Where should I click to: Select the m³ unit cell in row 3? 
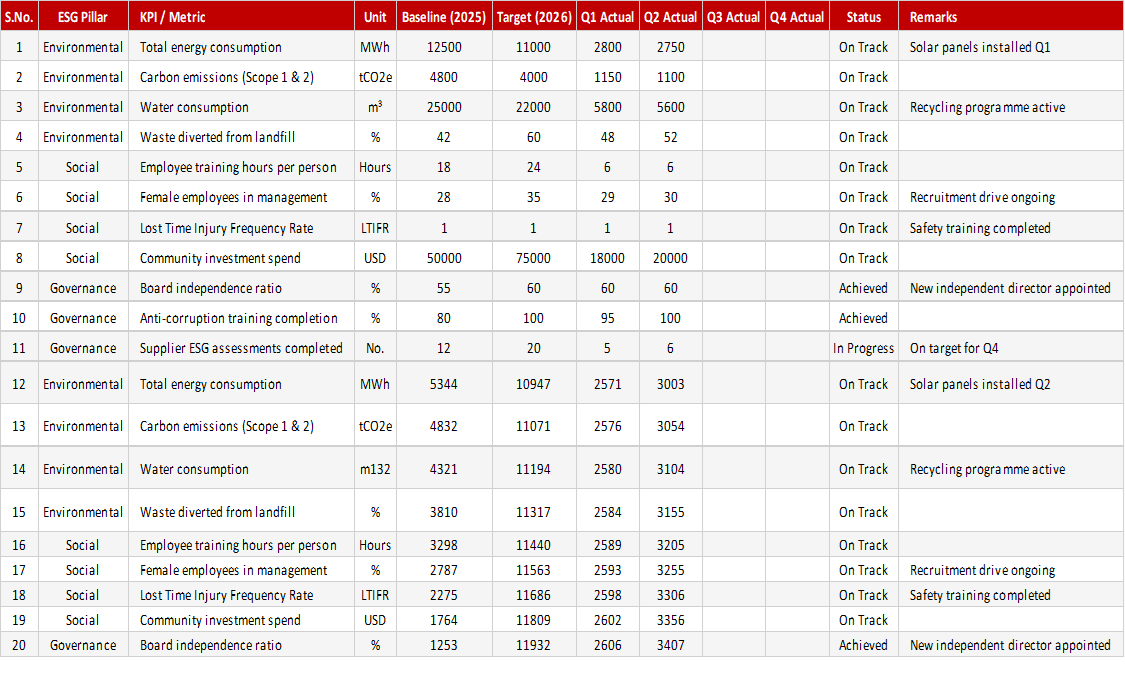point(375,108)
